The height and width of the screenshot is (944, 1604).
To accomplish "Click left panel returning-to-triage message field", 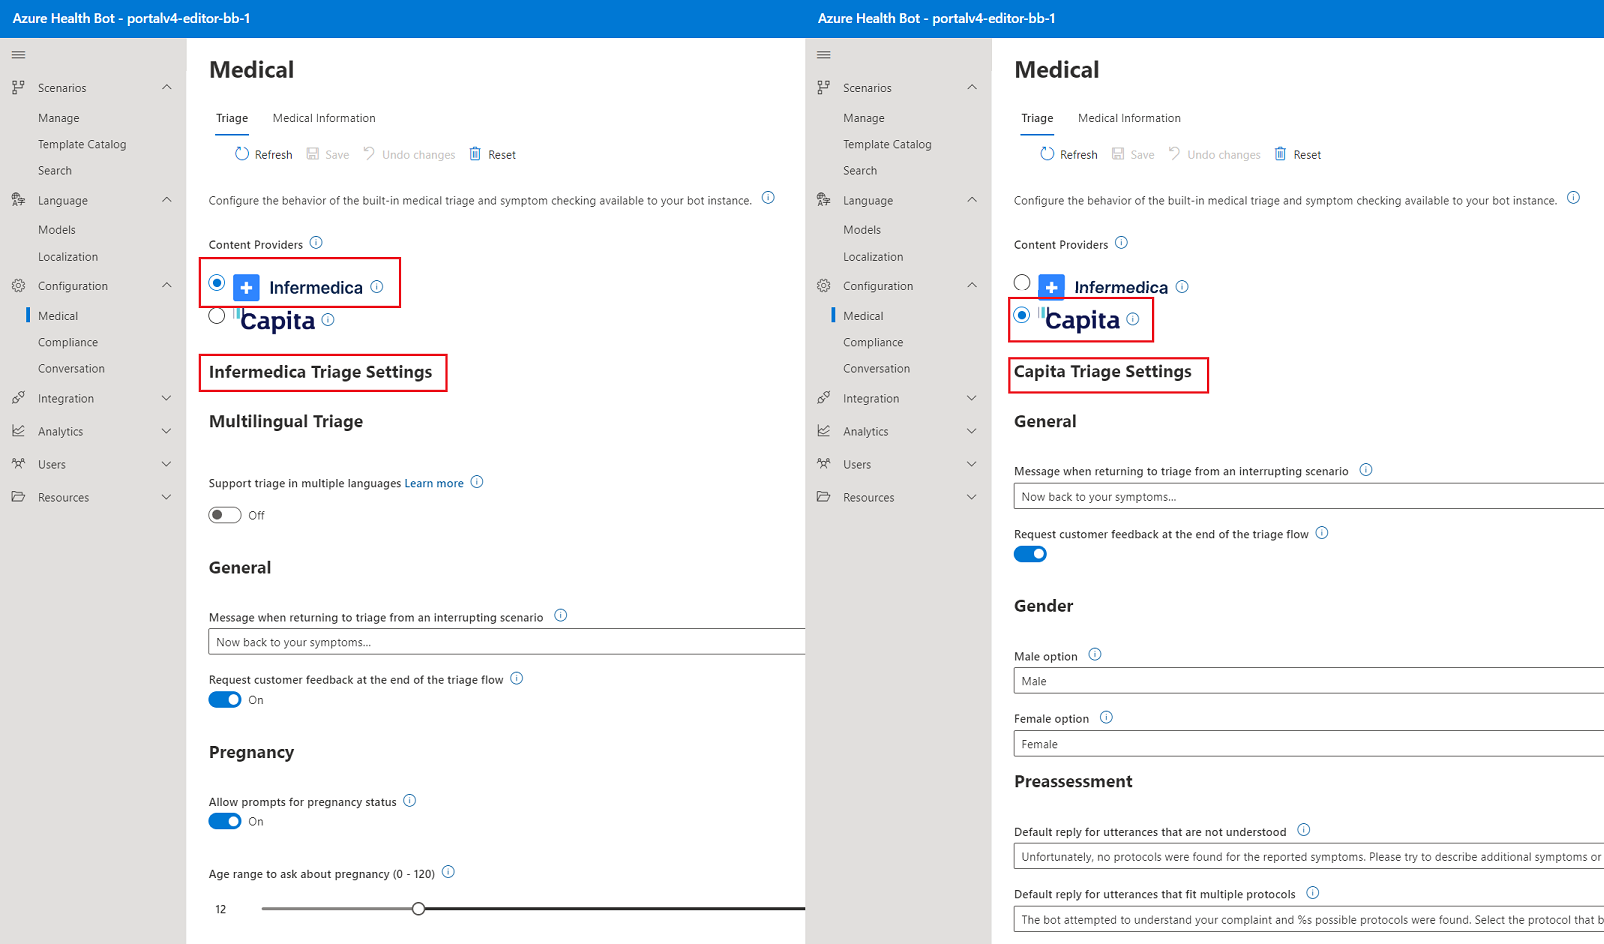I will 507,642.
